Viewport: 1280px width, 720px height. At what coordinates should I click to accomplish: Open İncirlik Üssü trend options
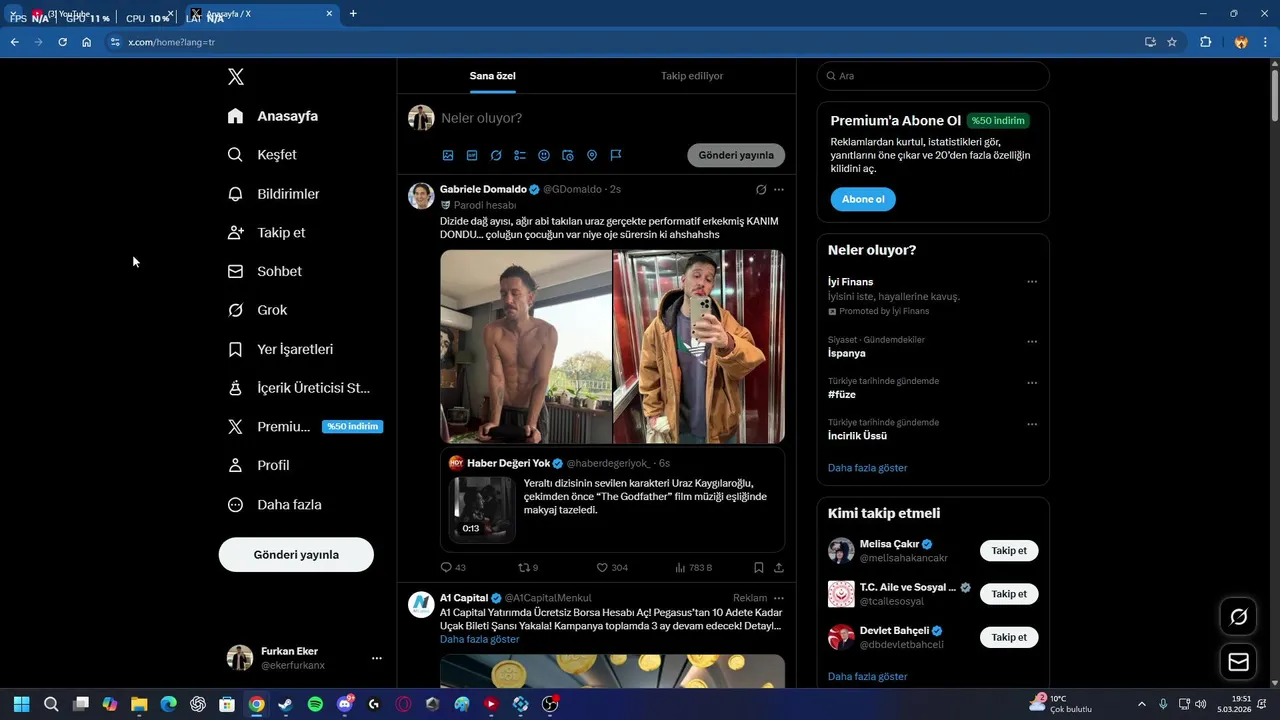tap(1032, 424)
